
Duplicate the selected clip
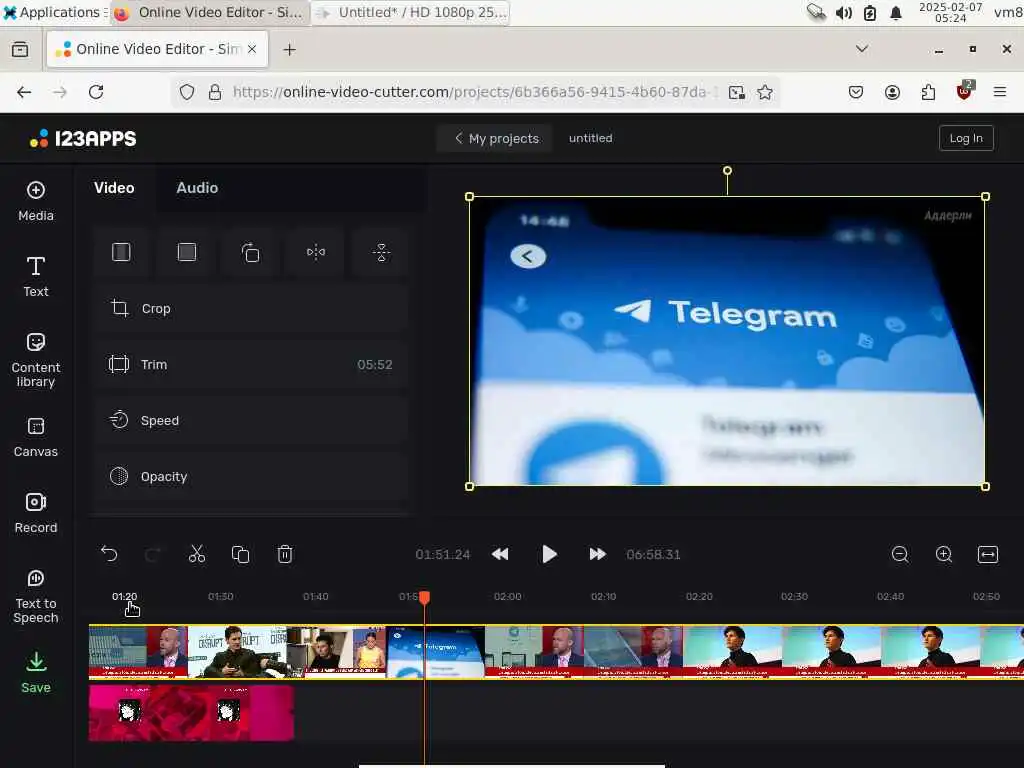(x=240, y=554)
